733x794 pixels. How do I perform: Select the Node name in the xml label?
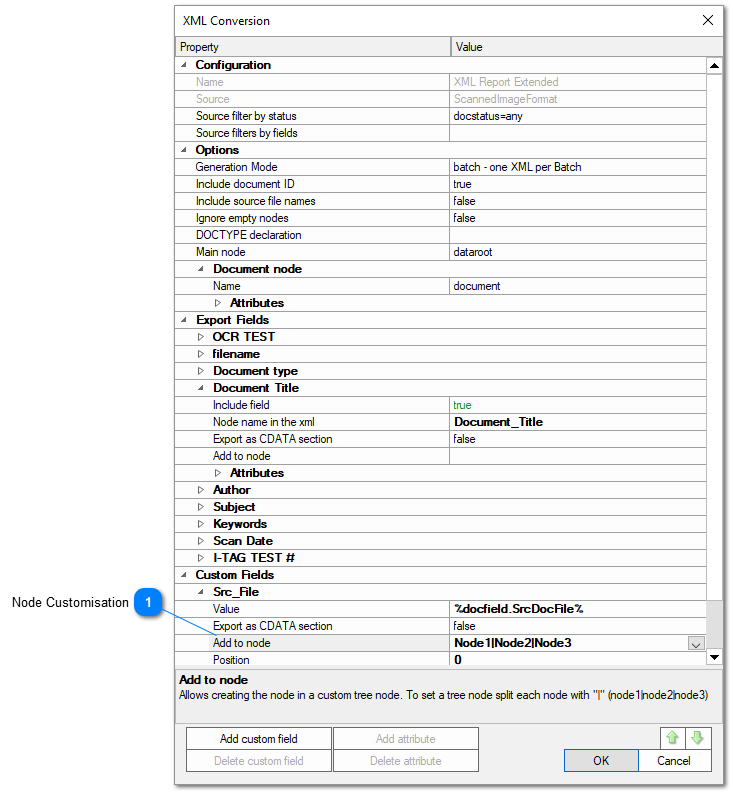[263, 422]
